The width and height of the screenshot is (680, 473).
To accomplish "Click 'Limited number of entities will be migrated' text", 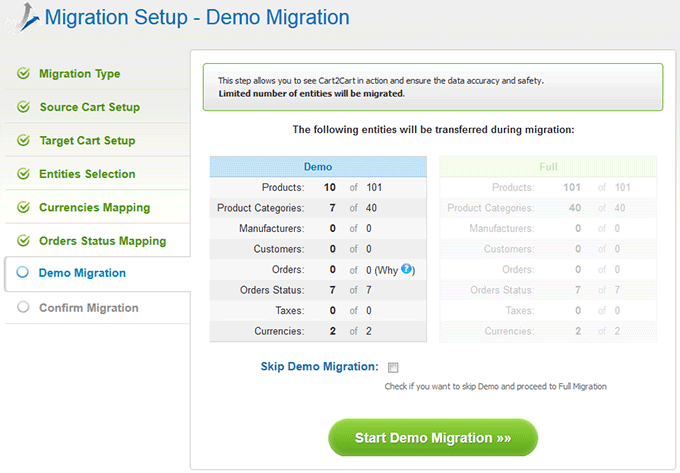I will pyautogui.click(x=311, y=94).
